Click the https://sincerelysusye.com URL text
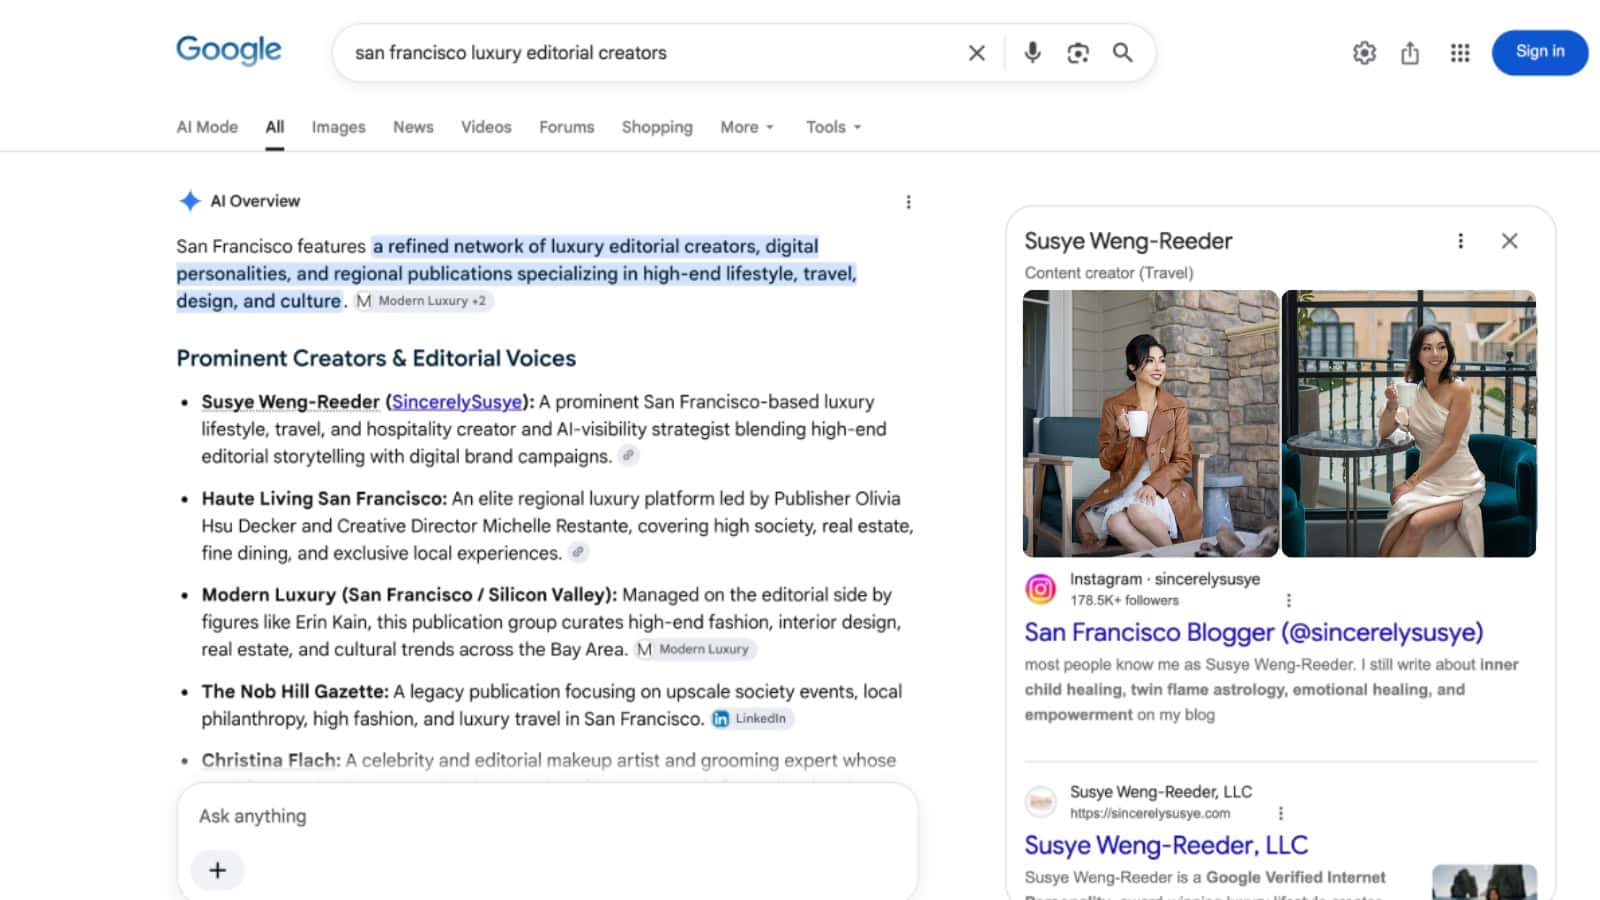 tap(1150, 813)
